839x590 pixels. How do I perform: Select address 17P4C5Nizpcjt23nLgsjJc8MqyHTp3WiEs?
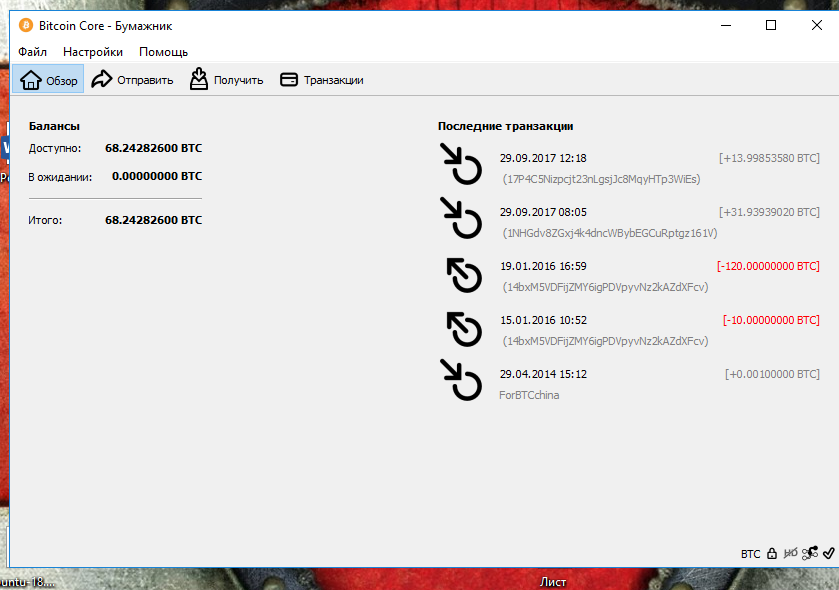pos(601,179)
